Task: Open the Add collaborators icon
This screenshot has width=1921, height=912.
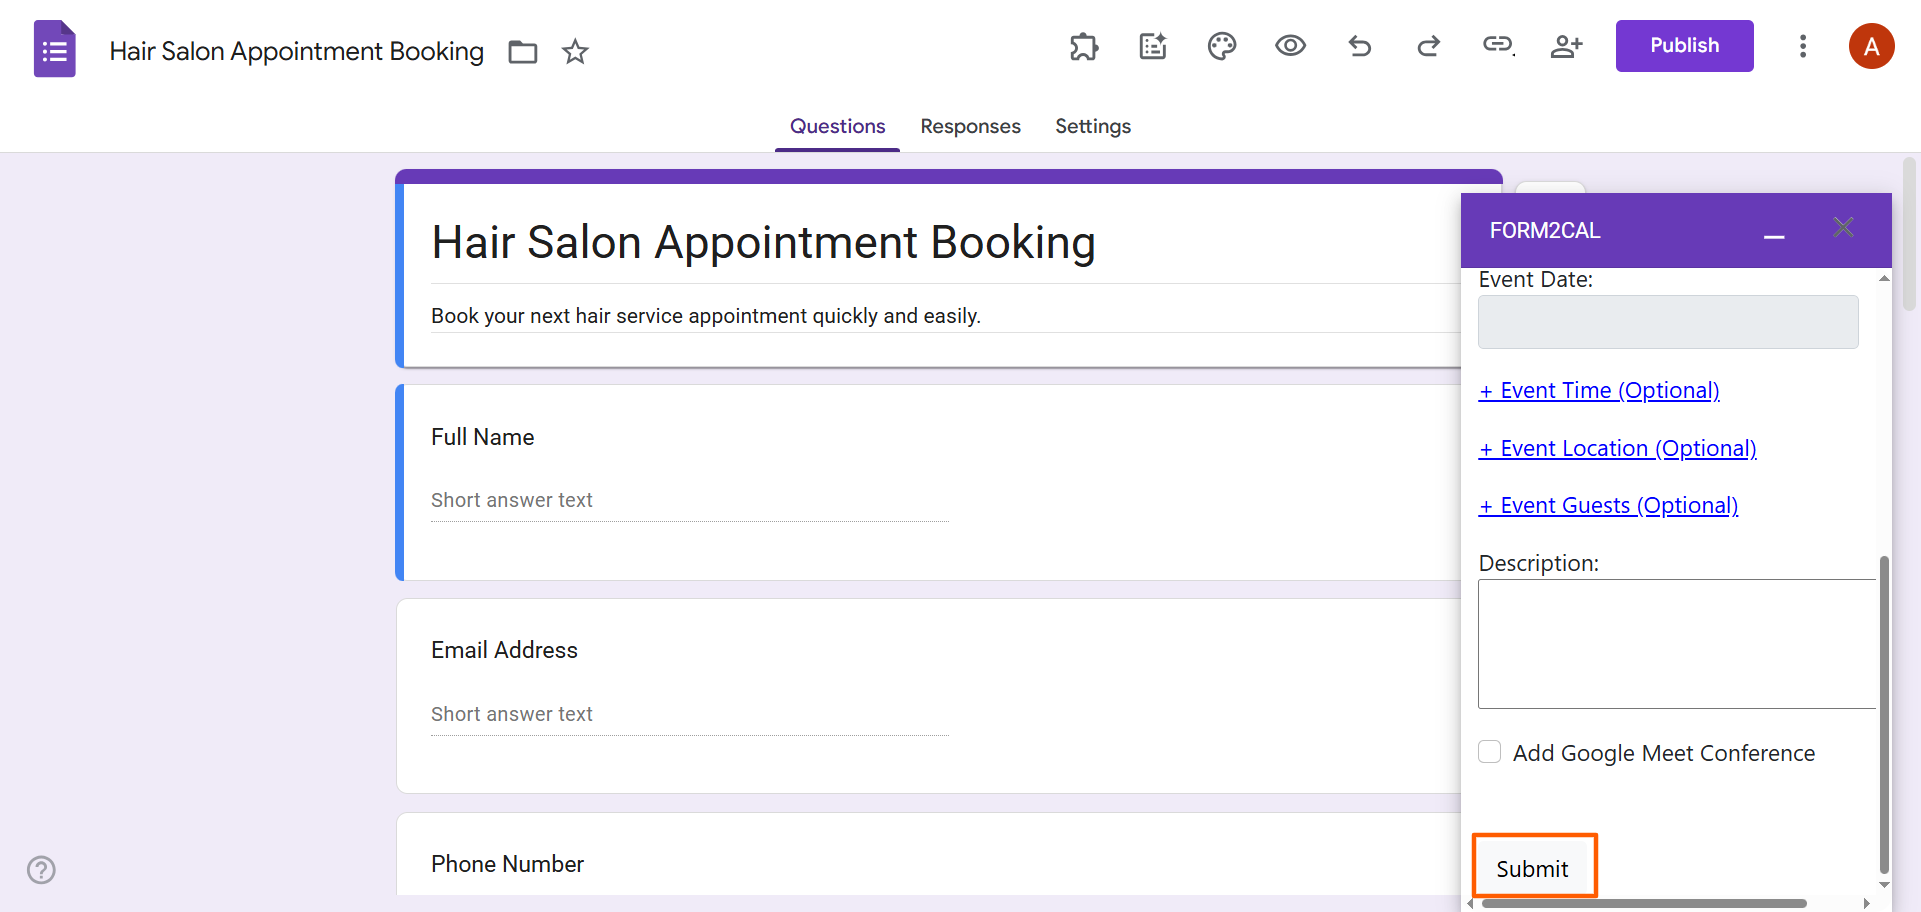Action: pos(1566,46)
